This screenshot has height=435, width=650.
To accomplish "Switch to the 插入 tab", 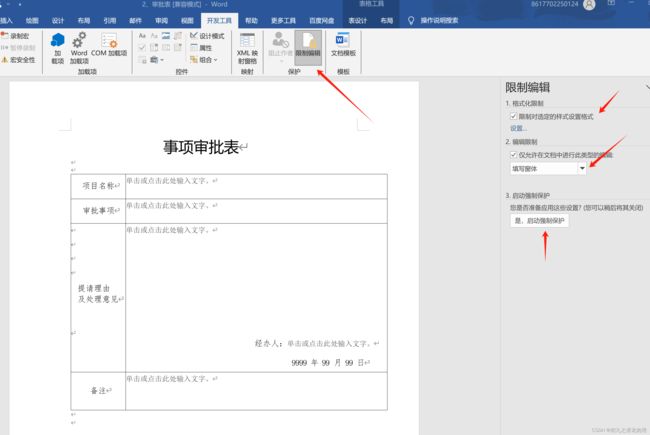I will pyautogui.click(x=7, y=20).
